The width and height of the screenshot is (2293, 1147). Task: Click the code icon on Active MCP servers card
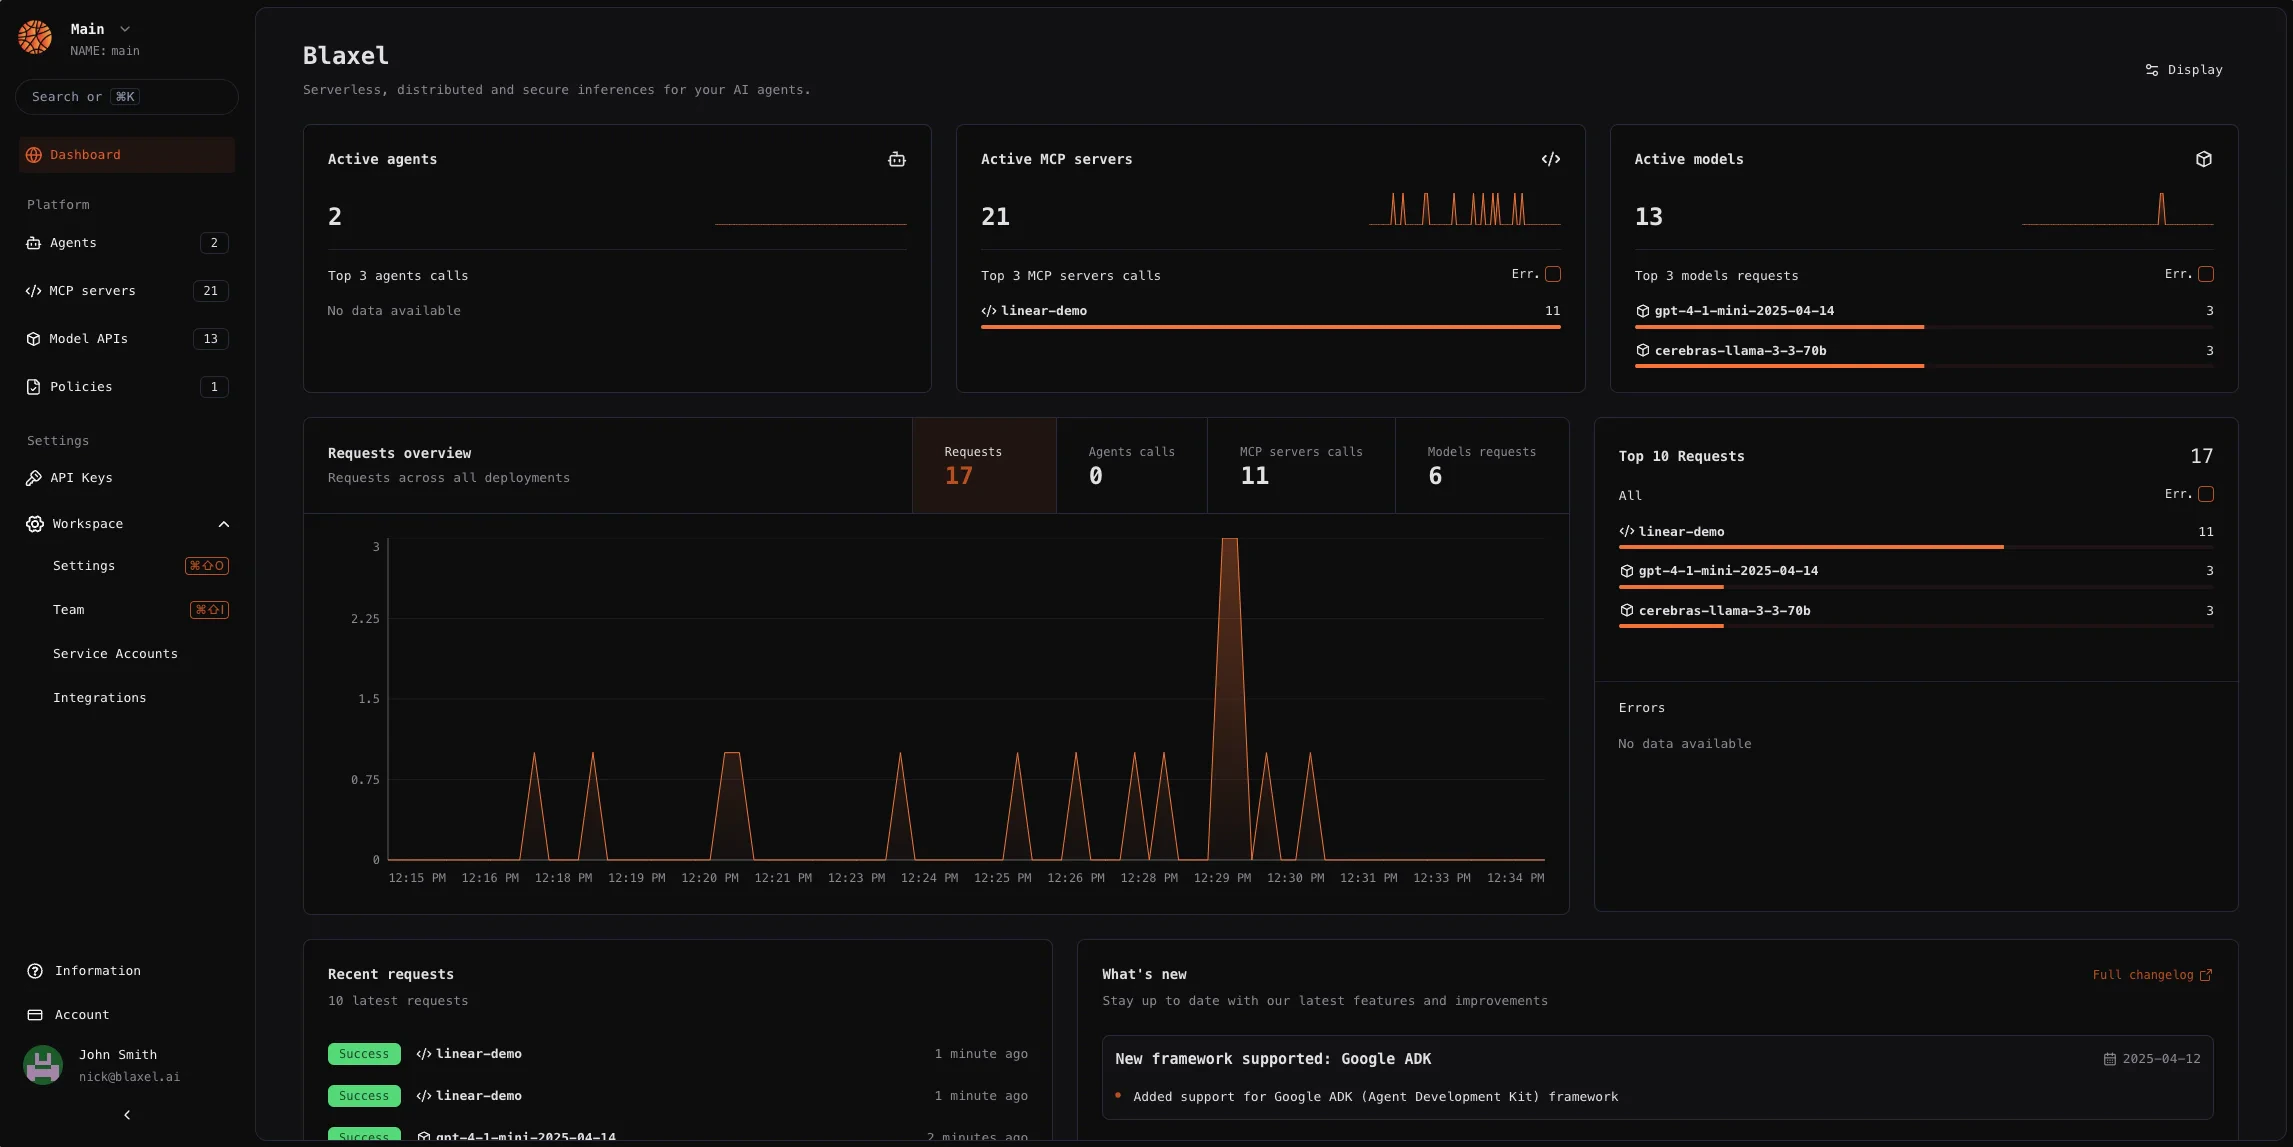click(x=1550, y=159)
